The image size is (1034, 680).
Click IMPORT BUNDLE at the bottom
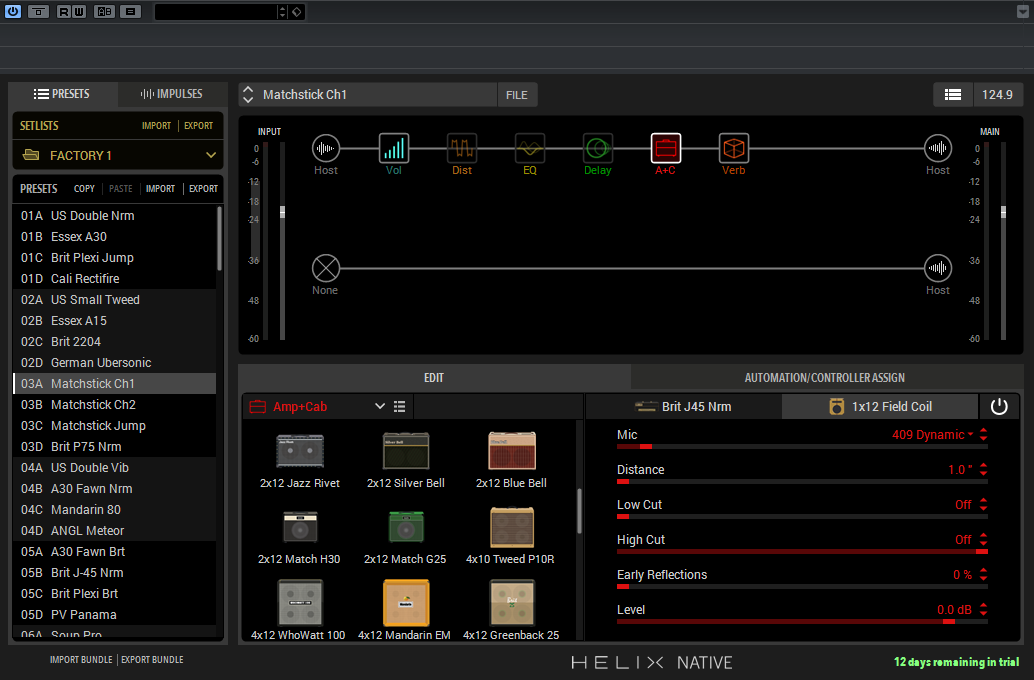pos(81,660)
